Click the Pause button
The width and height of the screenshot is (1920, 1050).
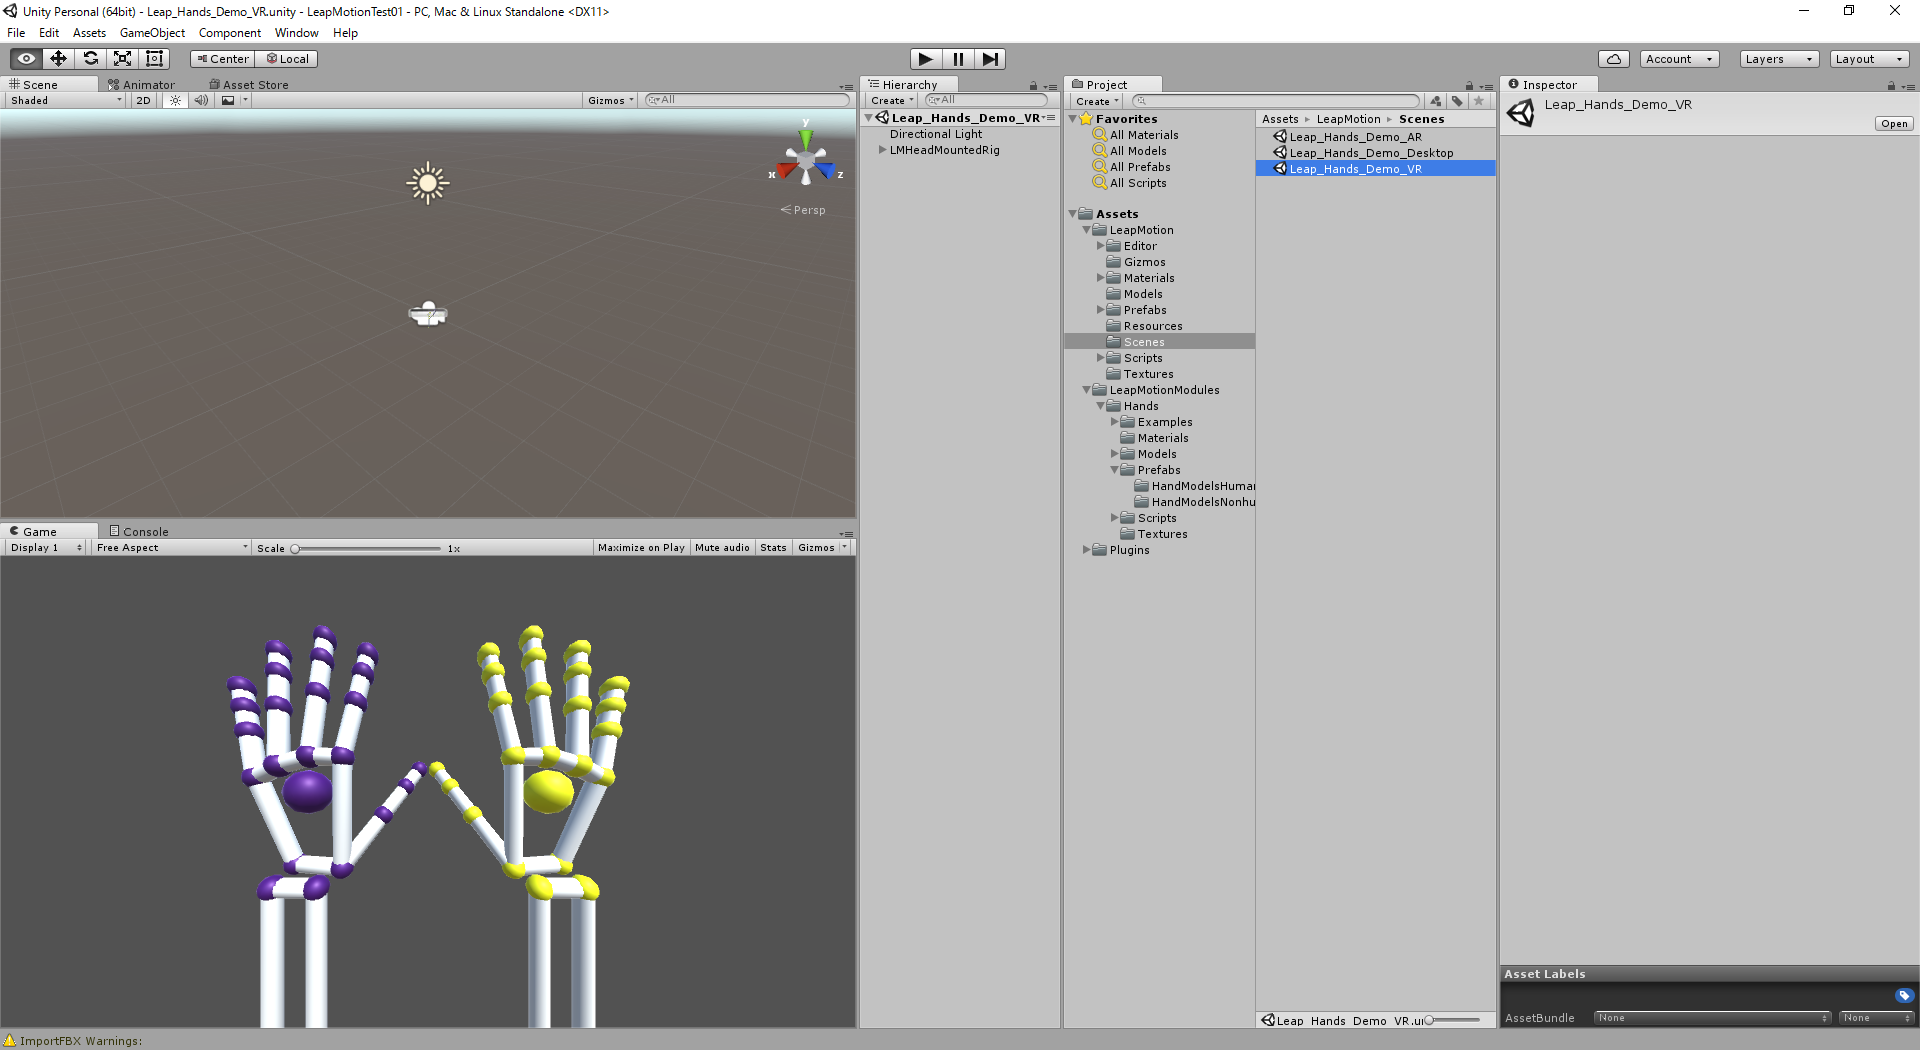958,58
